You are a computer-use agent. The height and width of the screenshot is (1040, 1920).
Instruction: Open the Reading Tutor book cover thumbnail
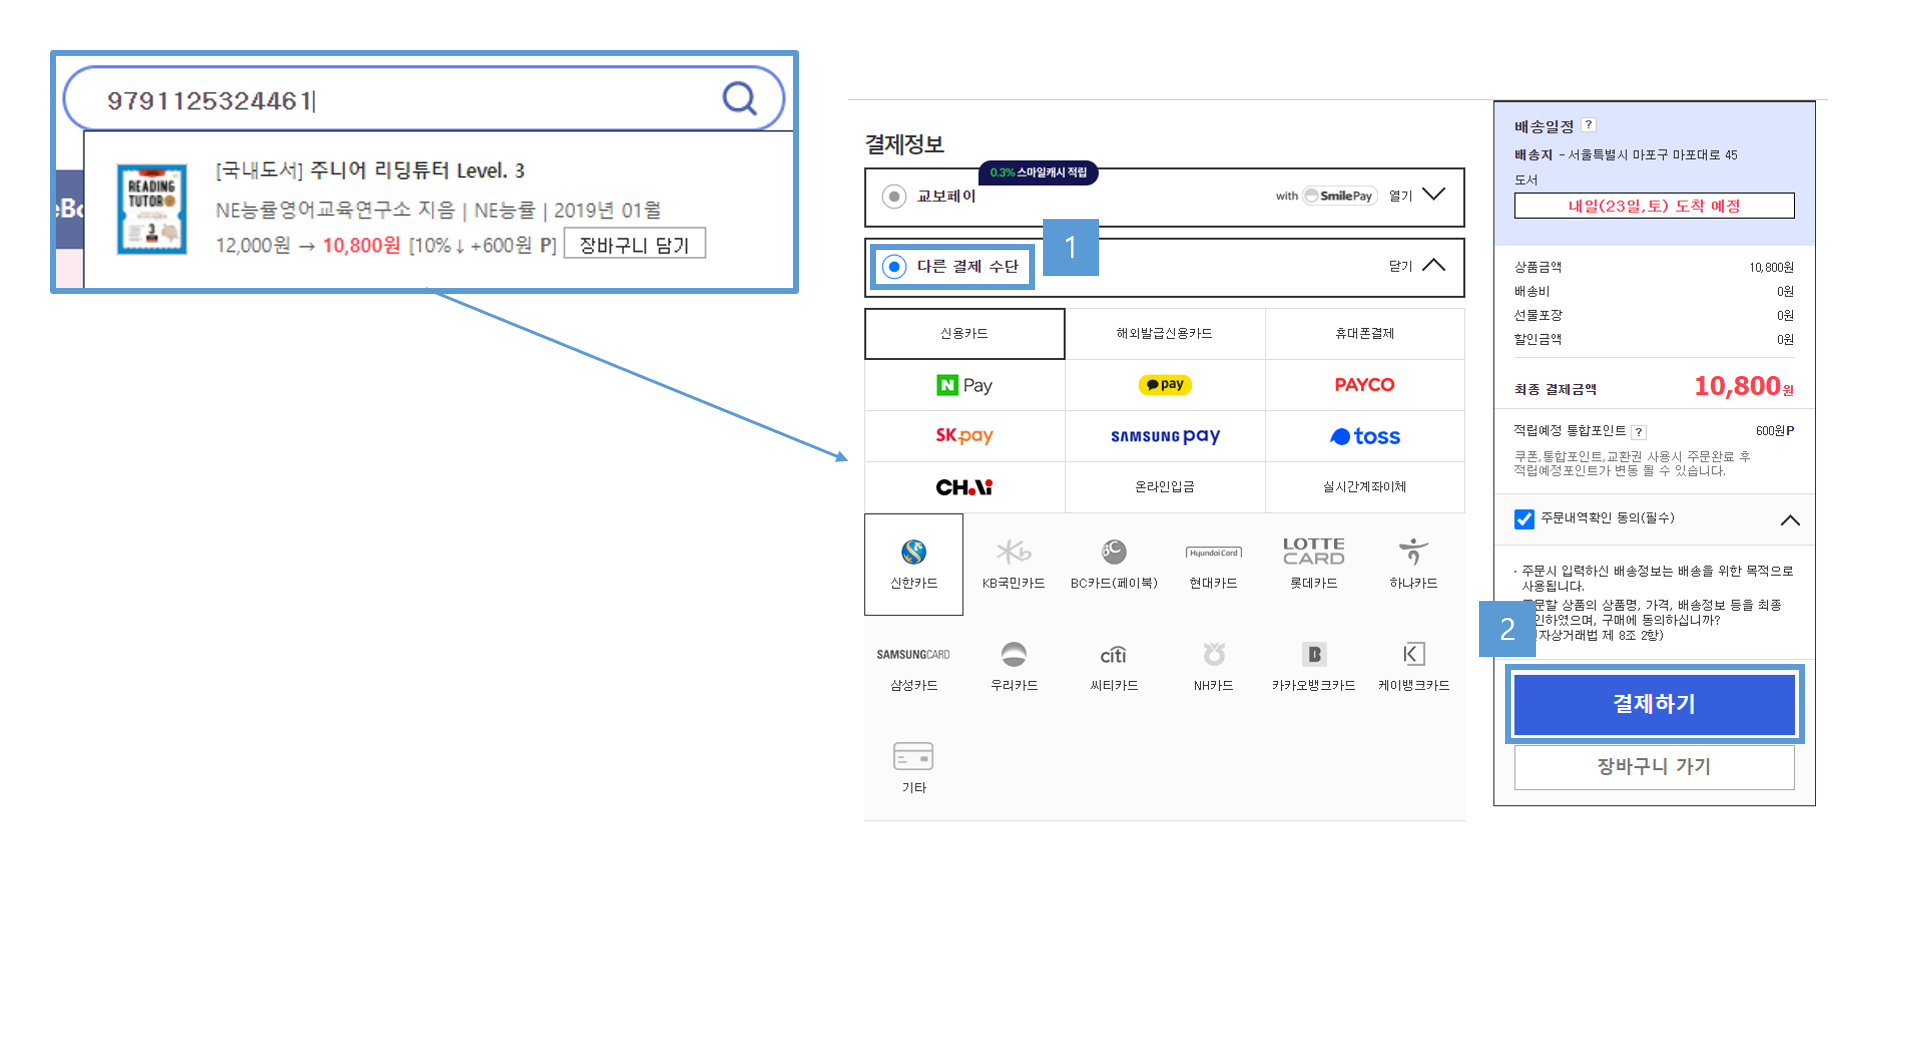pyautogui.click(x=152, y=209)
